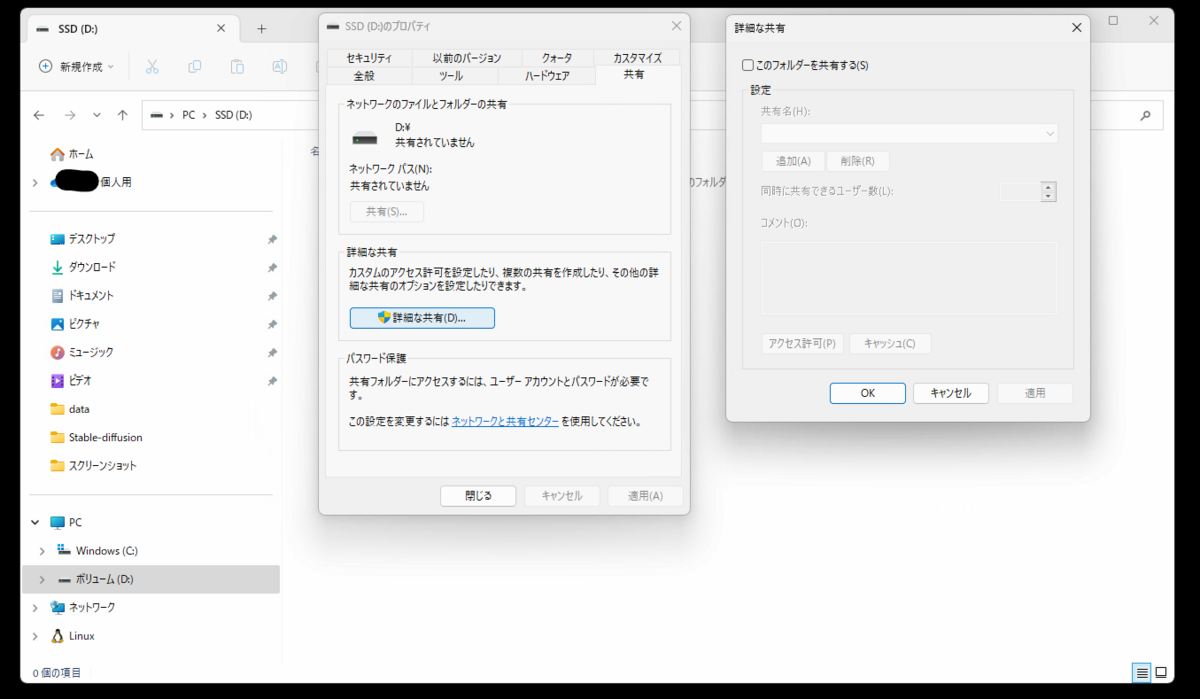
Task: Switch to カスタマイズ tab
Action: tap(638, 58)
